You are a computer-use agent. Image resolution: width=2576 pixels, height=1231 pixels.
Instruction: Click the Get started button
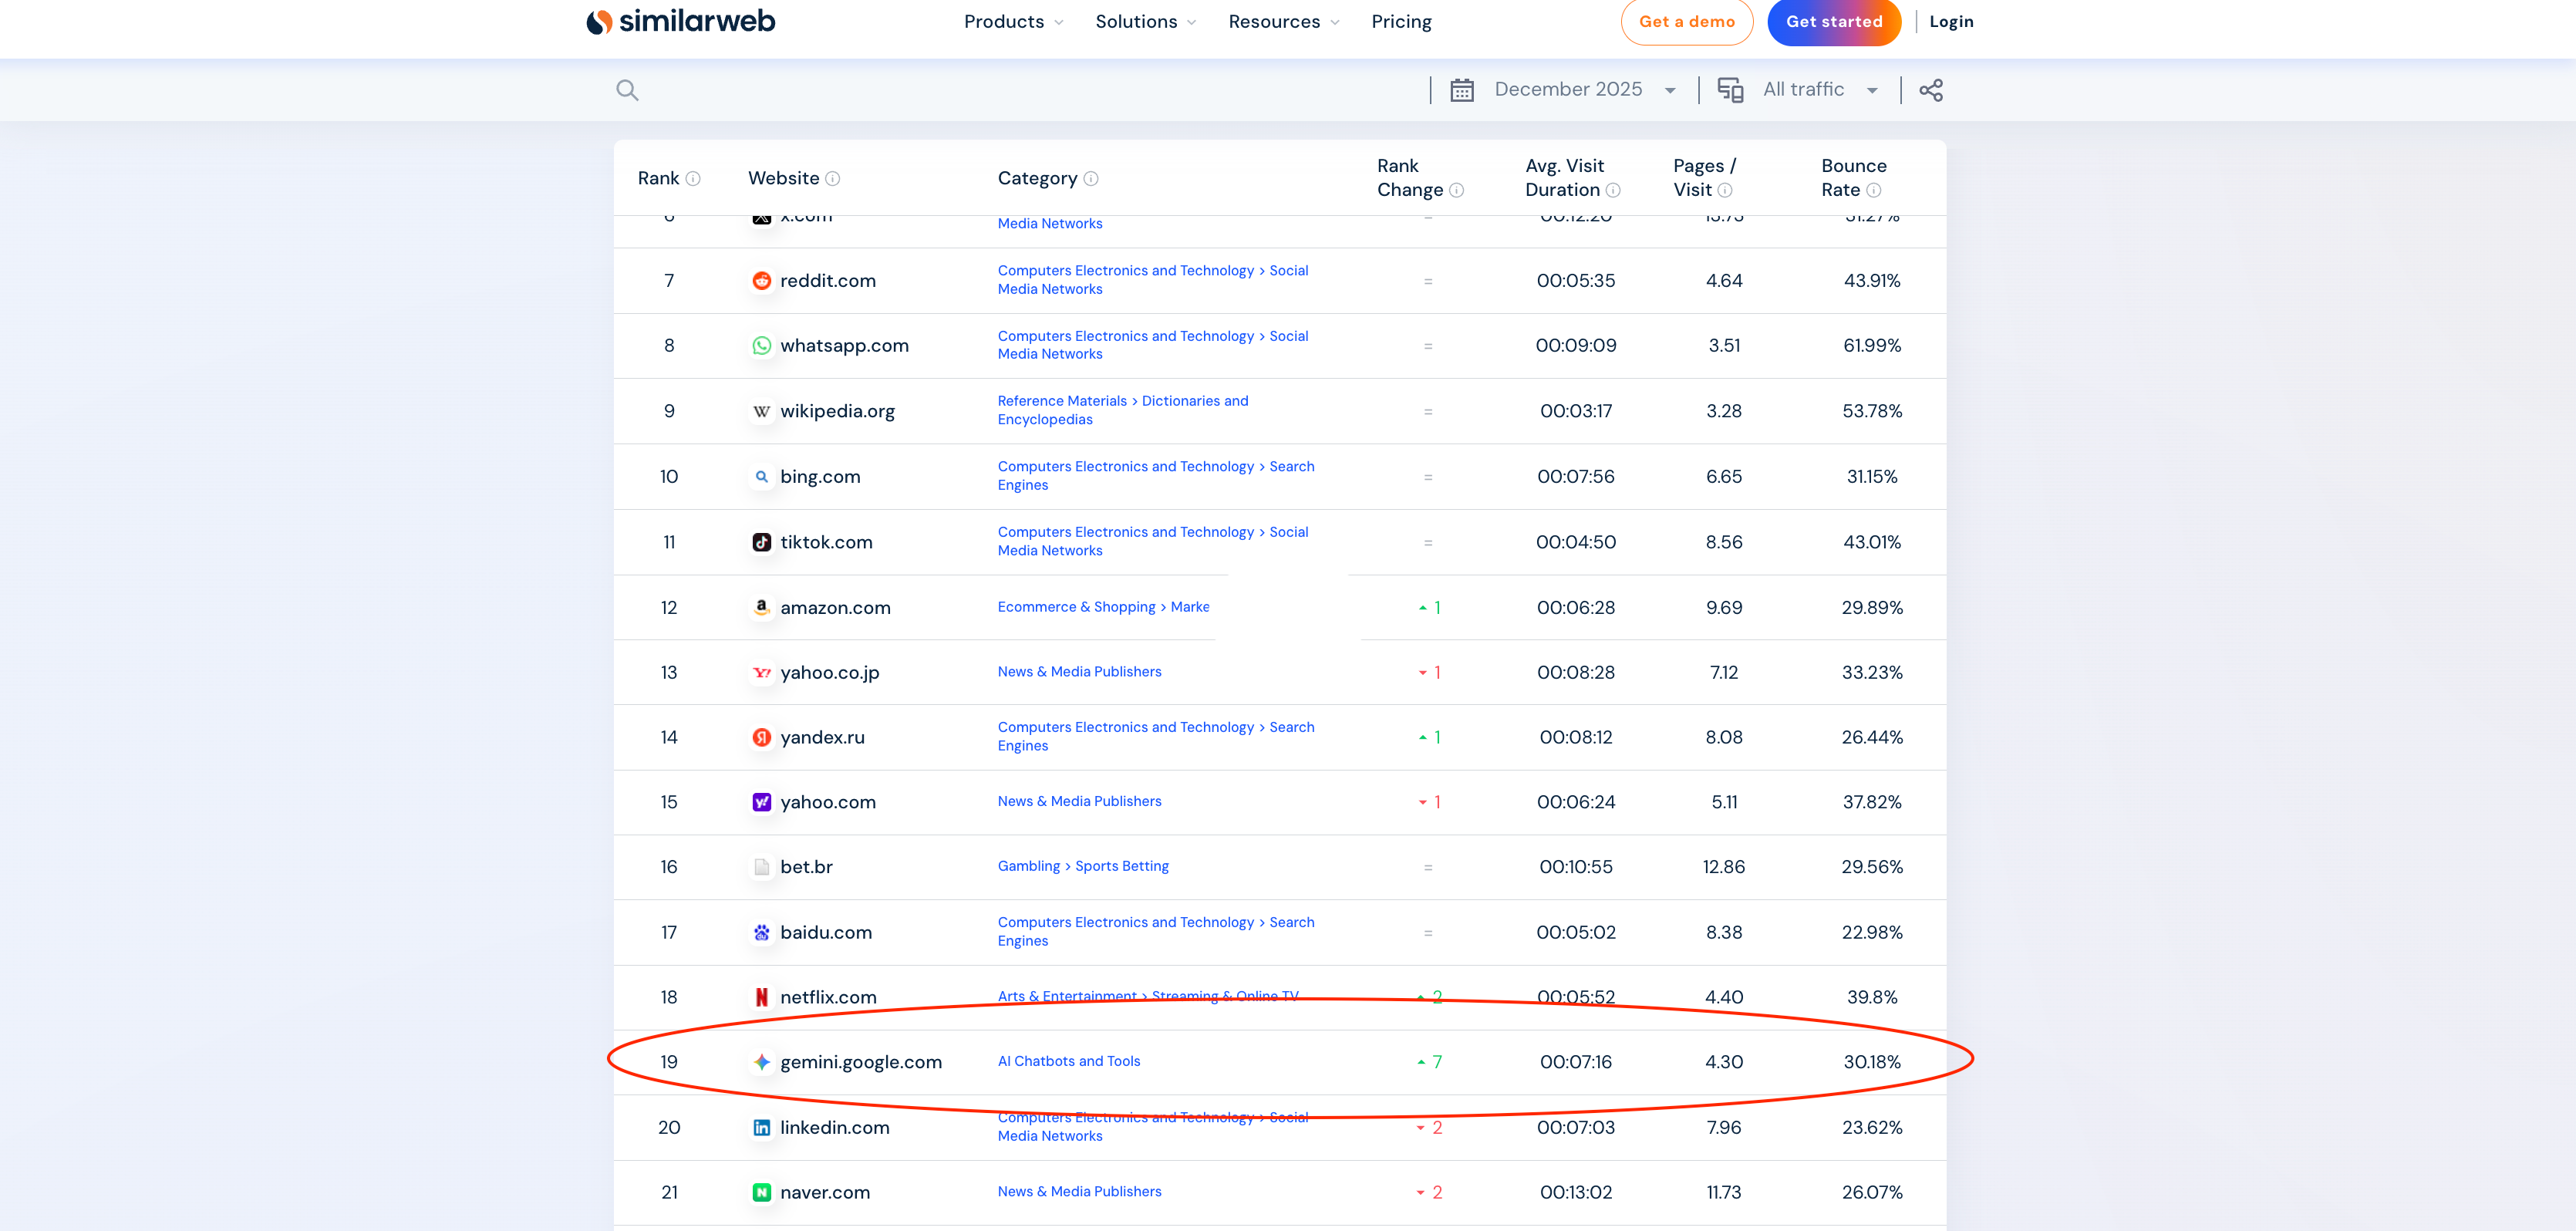click(x=1834, y=22)
